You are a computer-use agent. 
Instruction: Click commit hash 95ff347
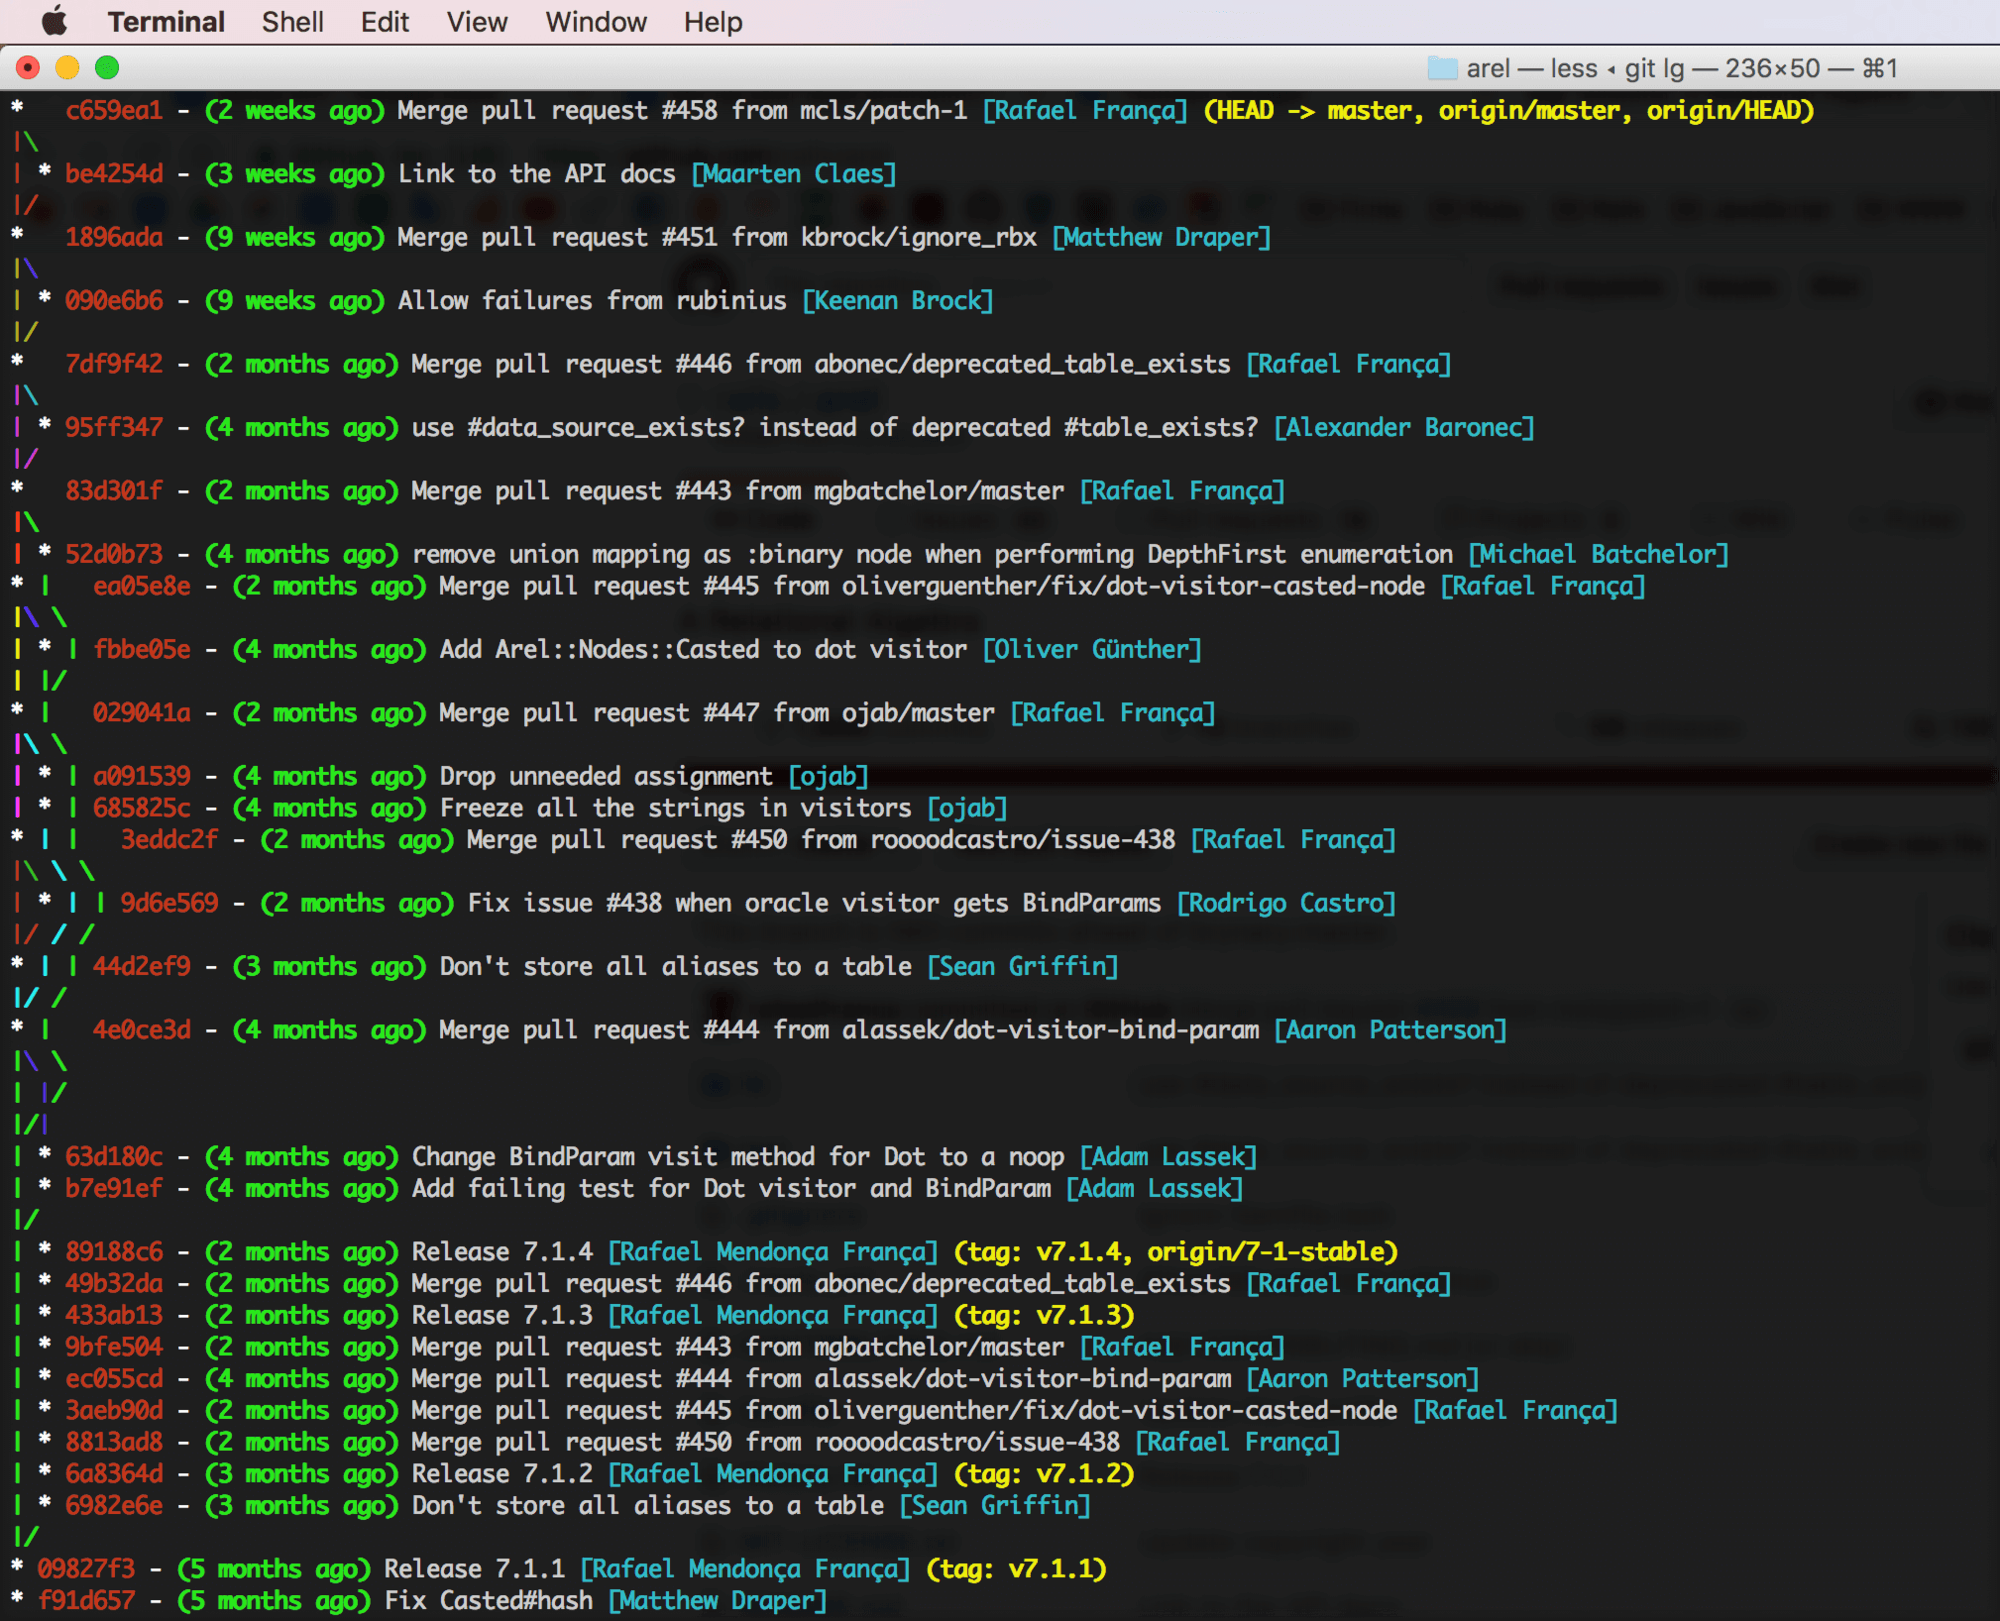pyautogui.click(x=114, y=427)
